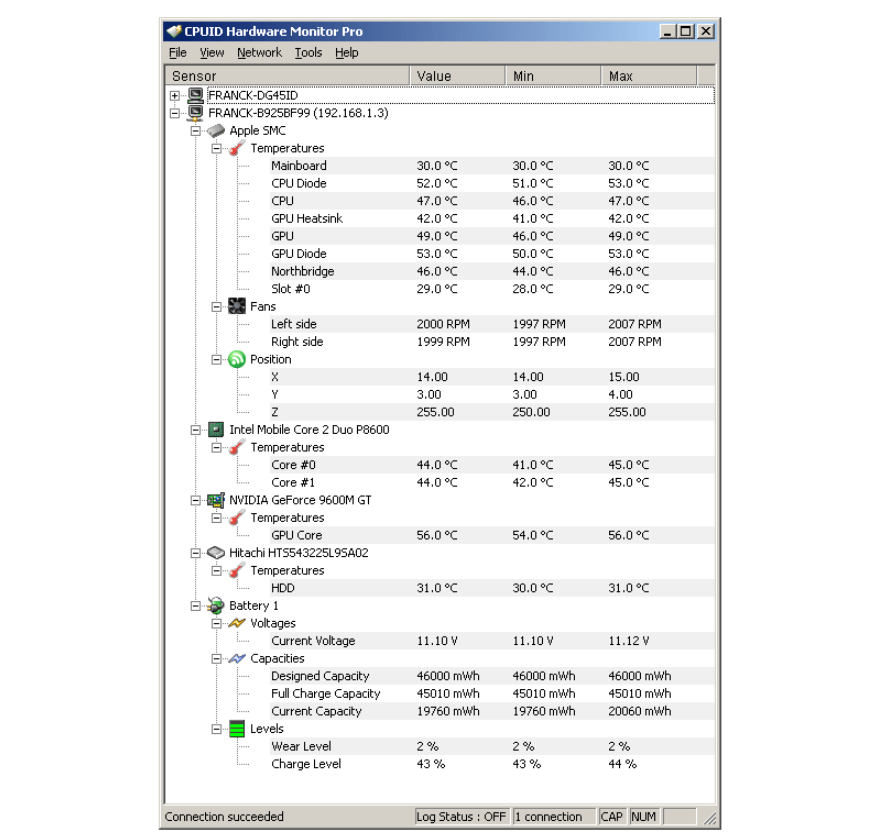
Task: Expand the FRANCK-DG45ID tree node
Action: point(174,95)
